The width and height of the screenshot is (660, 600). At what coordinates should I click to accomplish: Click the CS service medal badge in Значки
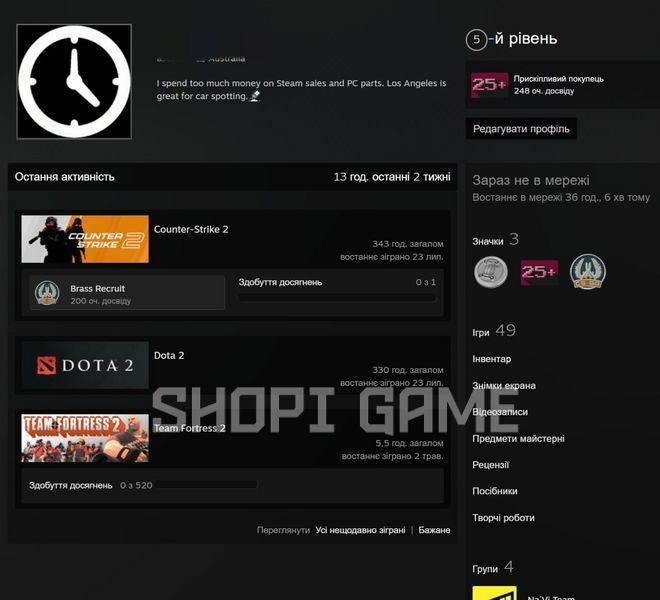click(588, 272)
